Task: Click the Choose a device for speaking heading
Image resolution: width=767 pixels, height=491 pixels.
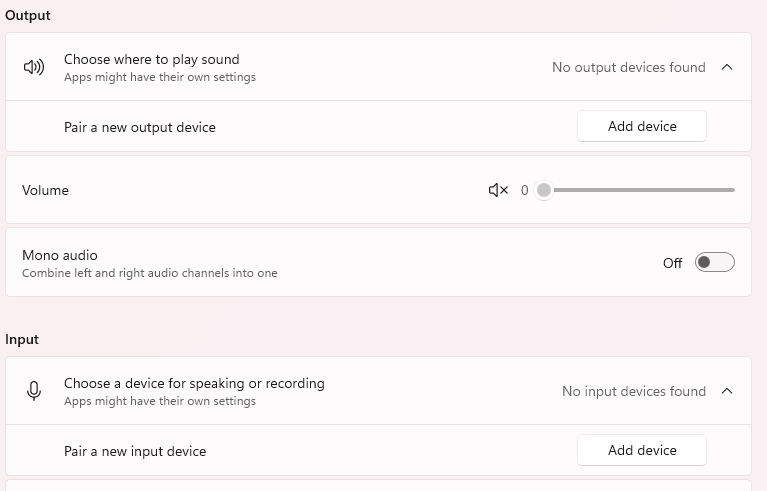Action: pos(194,383)
